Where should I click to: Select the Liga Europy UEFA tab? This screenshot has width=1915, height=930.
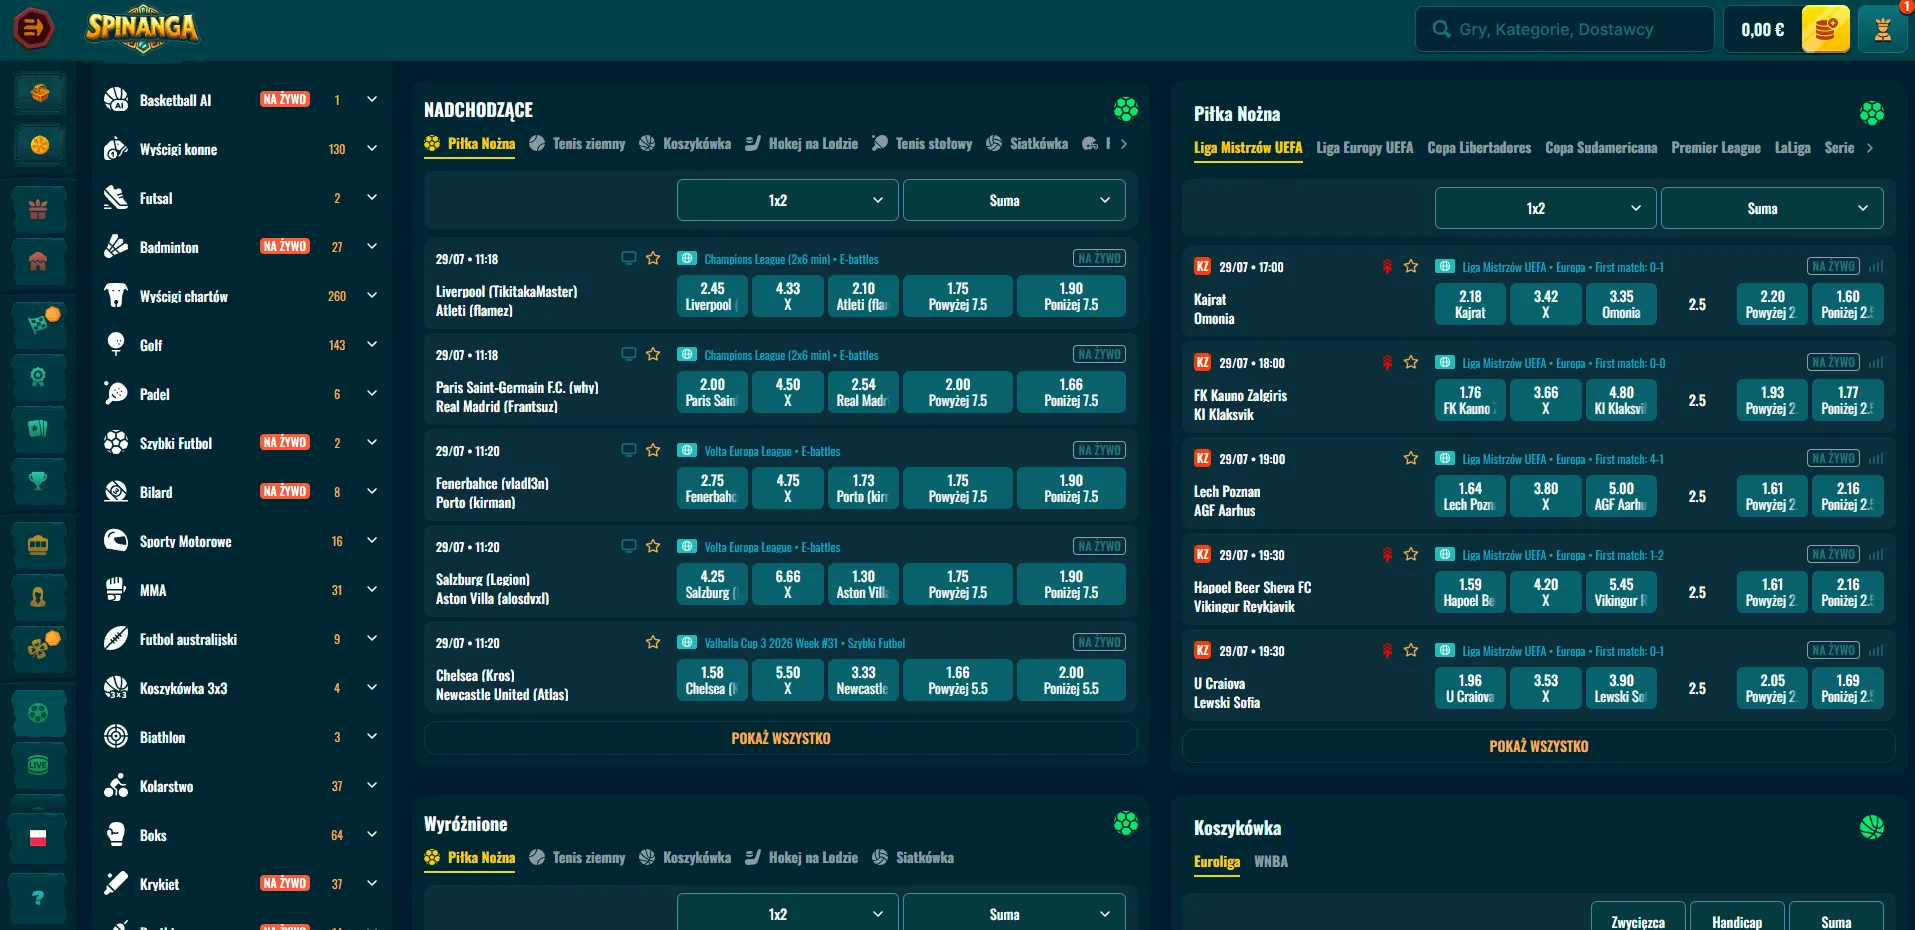[1364, 148]
